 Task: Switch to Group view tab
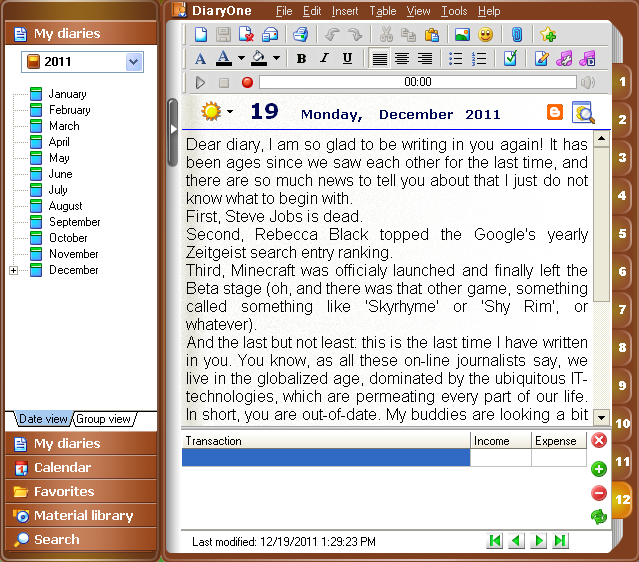tap(104, 419)
